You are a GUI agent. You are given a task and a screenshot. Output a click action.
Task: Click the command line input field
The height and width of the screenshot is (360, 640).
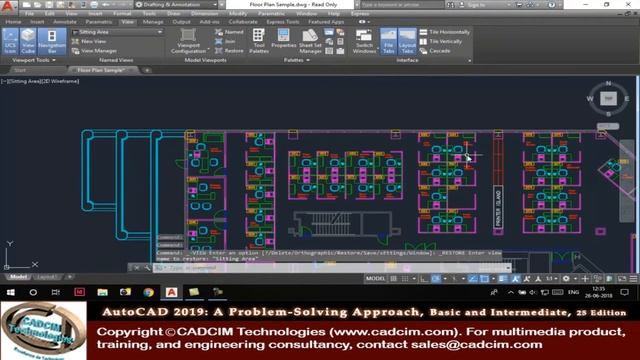click(331, 268)
